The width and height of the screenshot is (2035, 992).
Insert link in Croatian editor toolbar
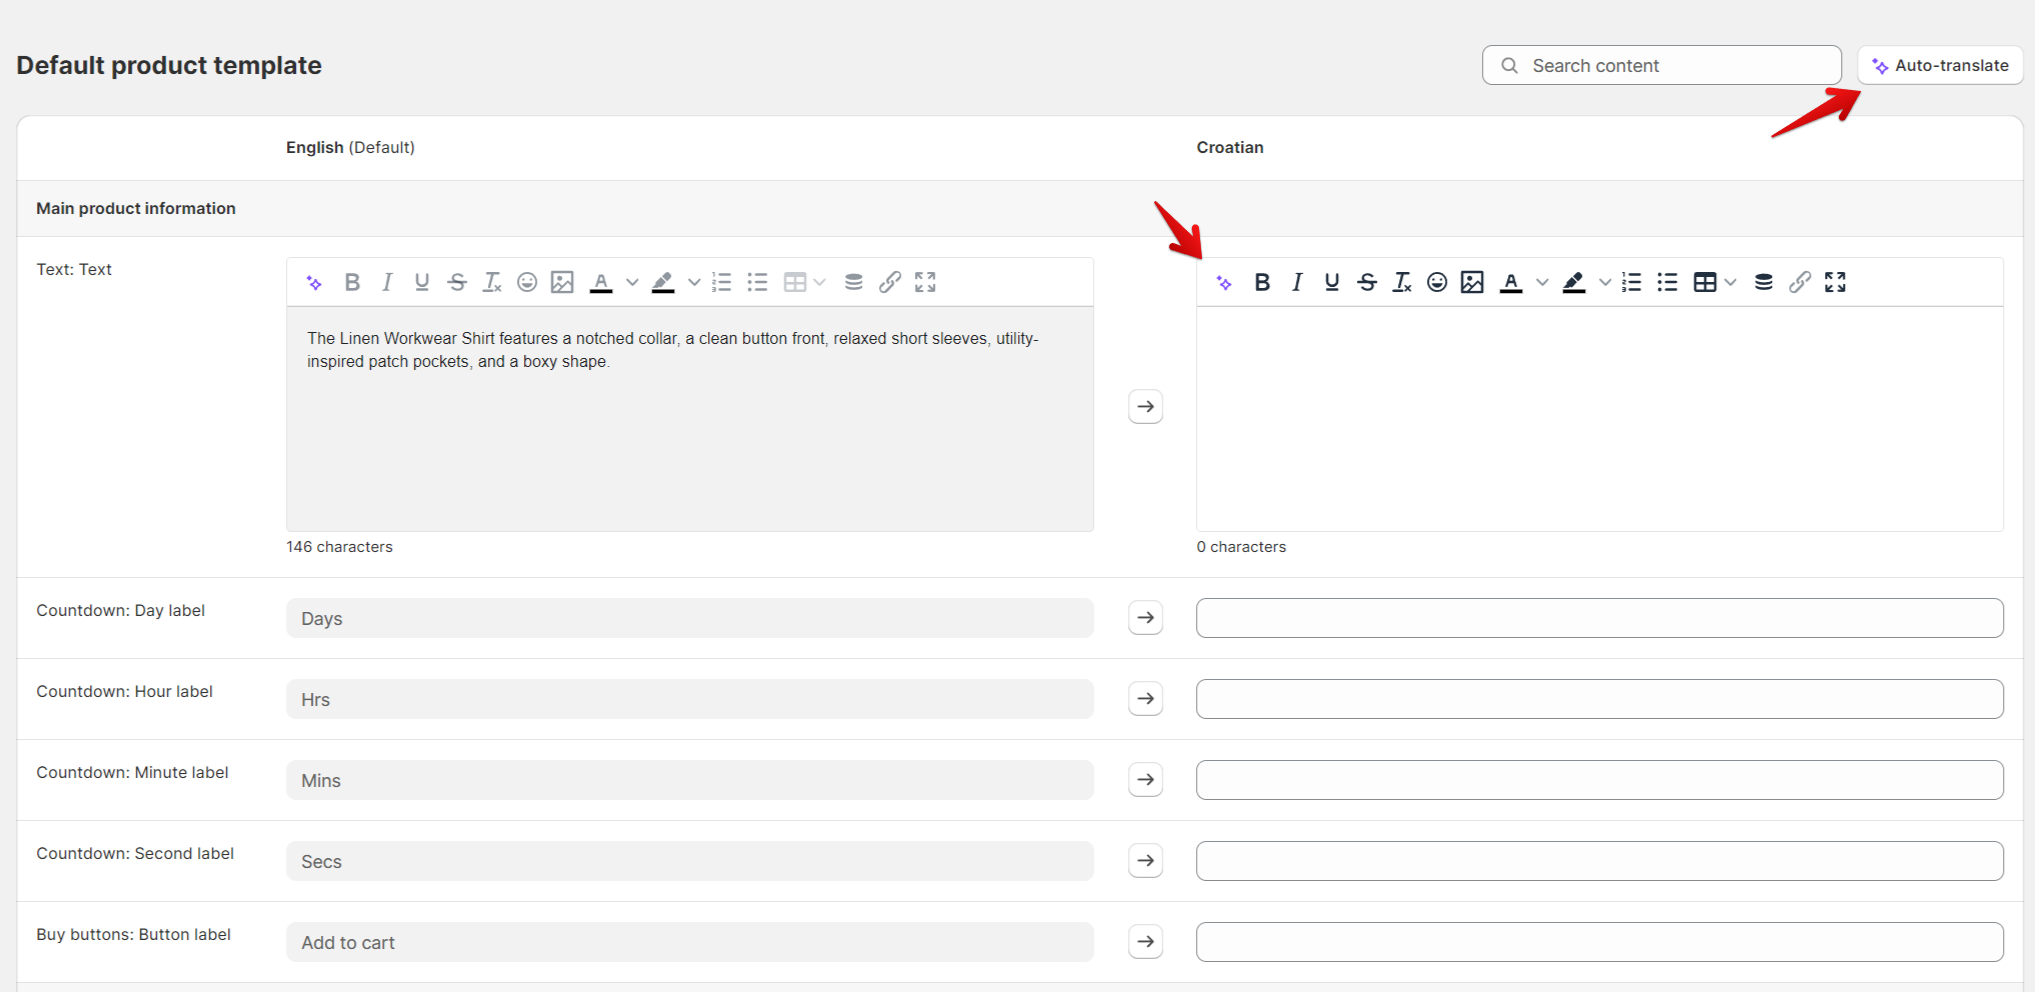[1800, 283]
